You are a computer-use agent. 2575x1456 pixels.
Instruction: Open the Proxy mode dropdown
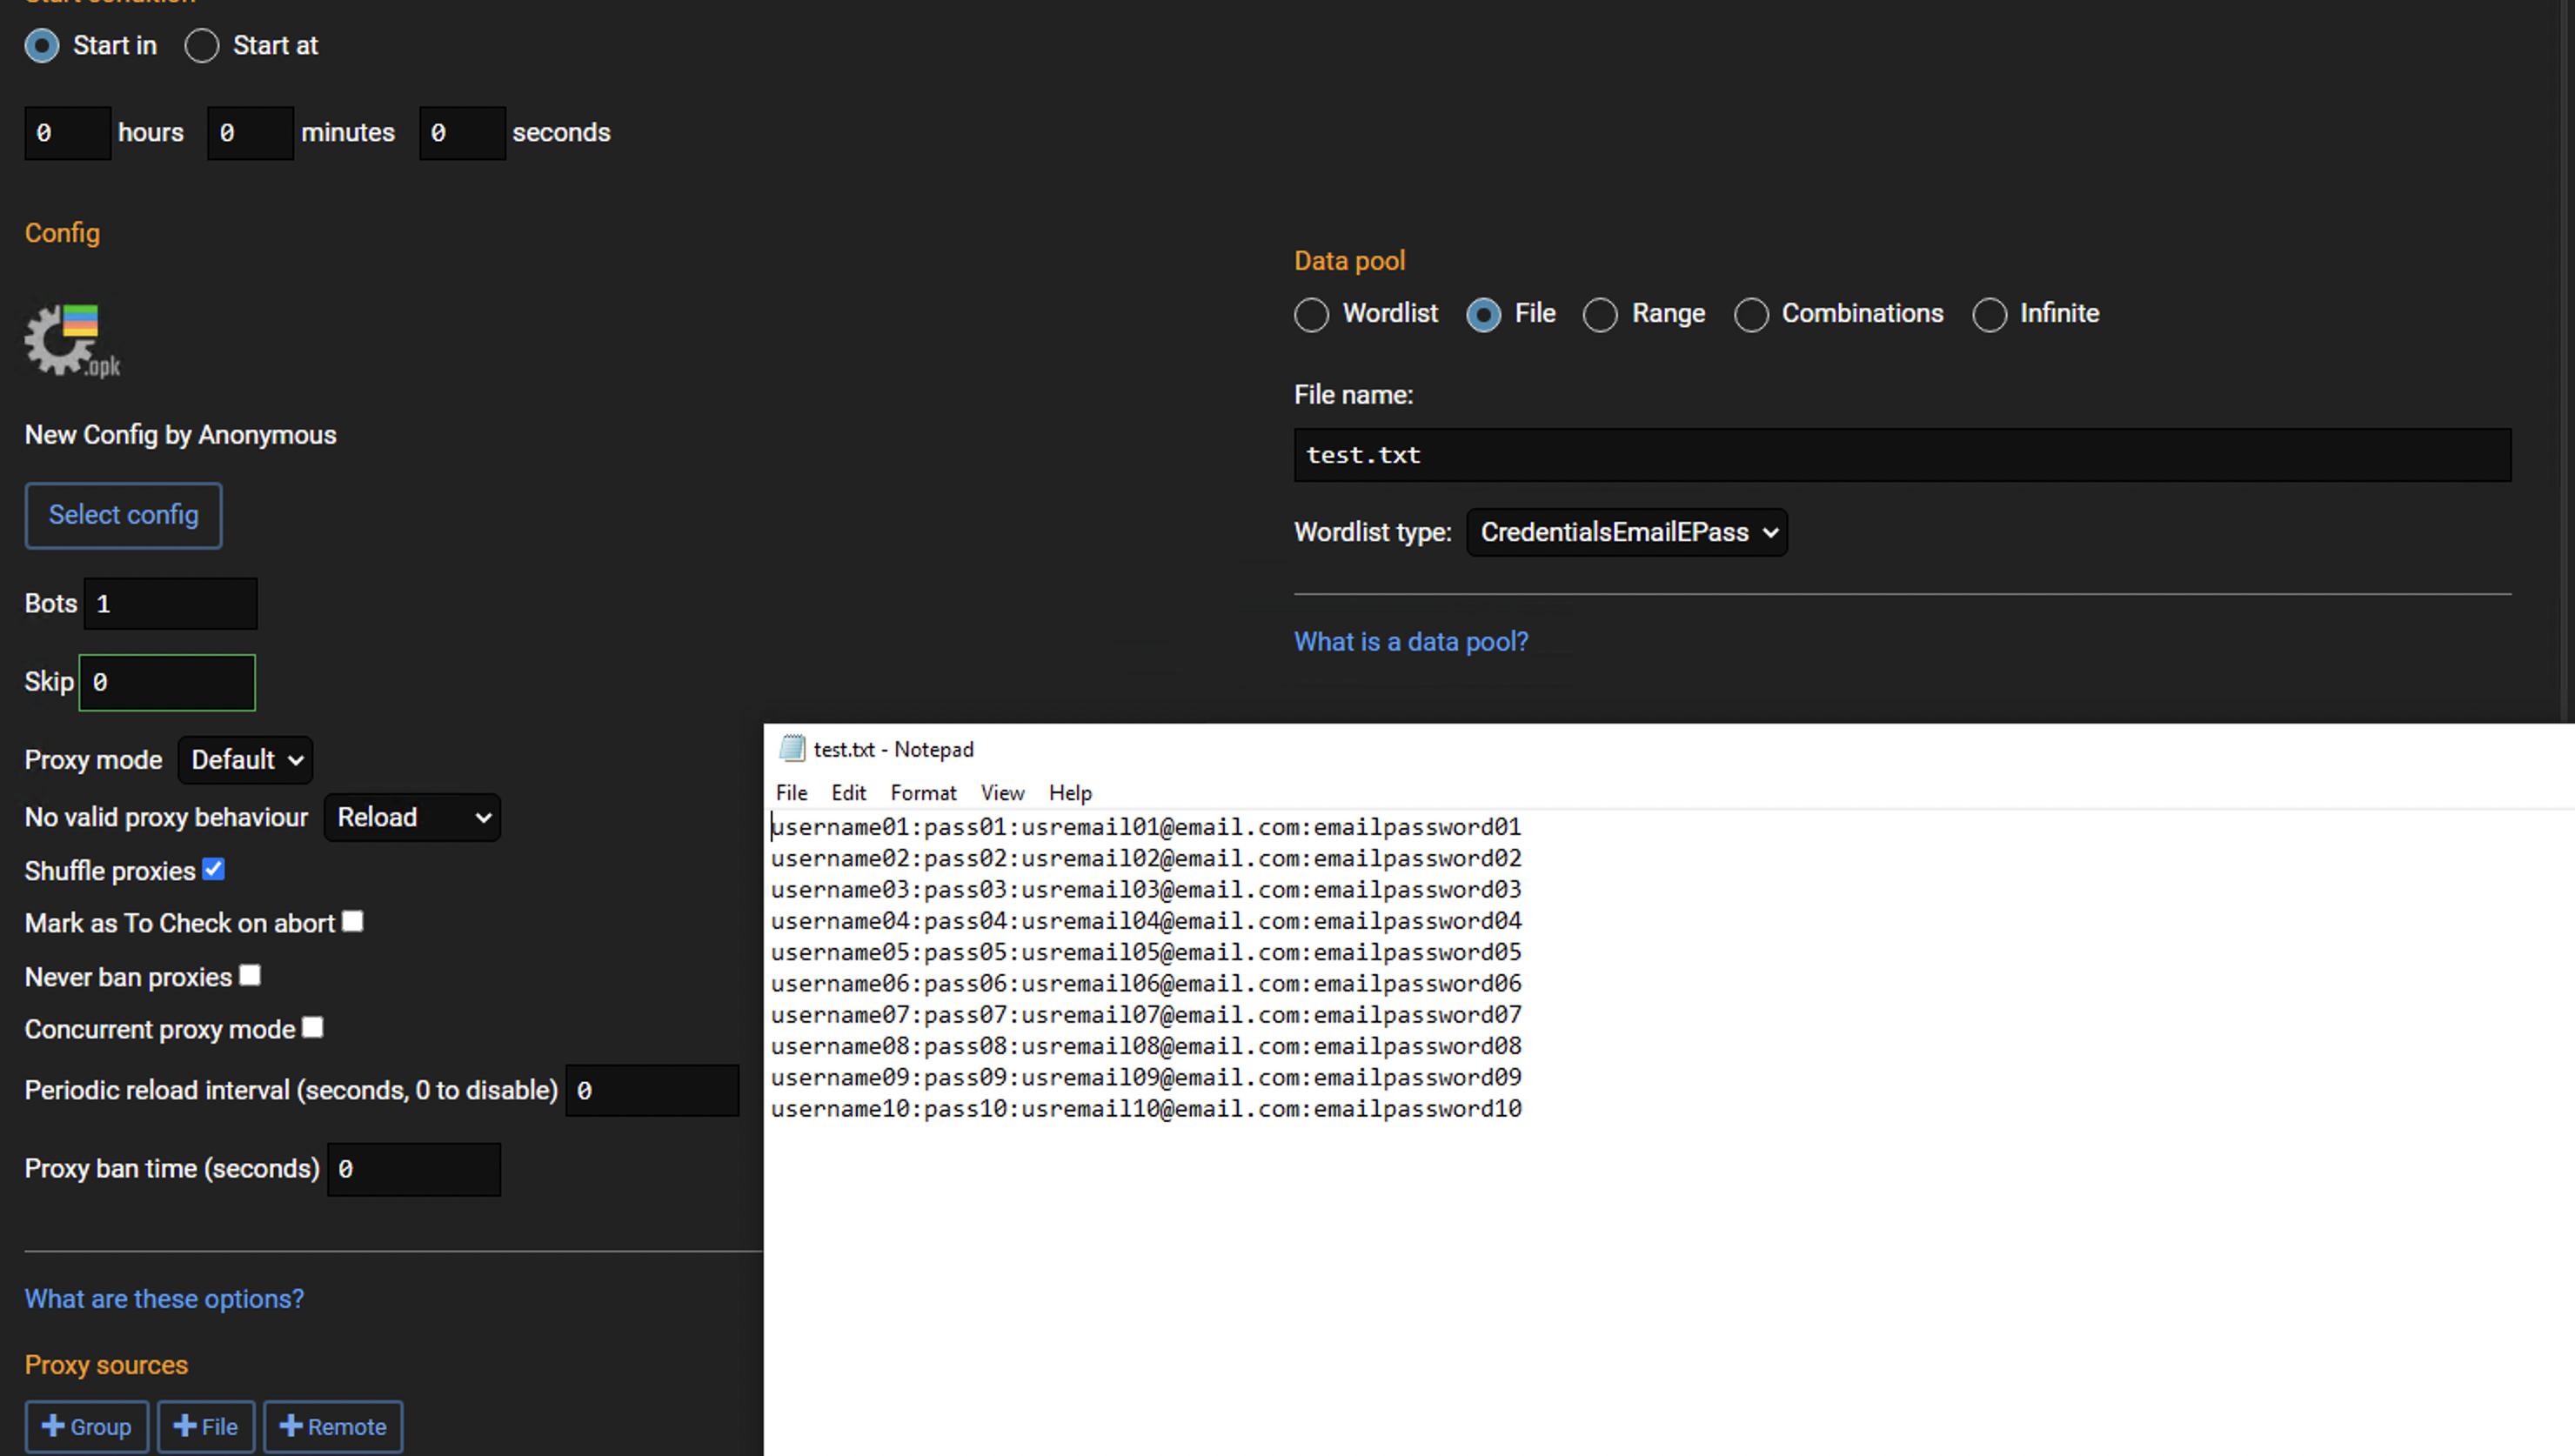[x=244, y=760]
